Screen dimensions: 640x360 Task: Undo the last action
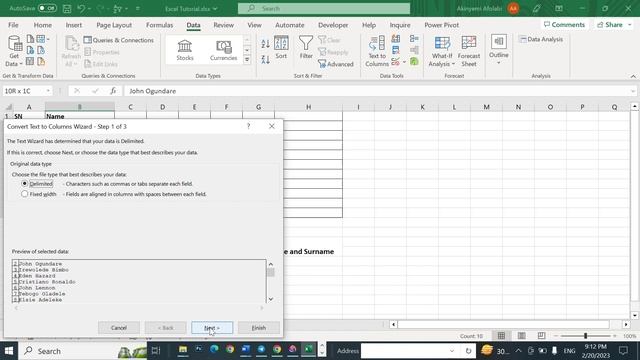[81, 8]
